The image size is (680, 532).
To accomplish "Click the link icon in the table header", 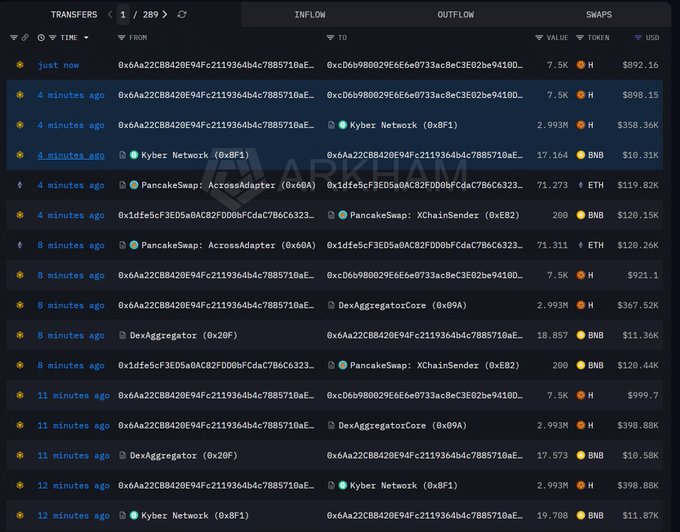I will [x=25, y=38].
